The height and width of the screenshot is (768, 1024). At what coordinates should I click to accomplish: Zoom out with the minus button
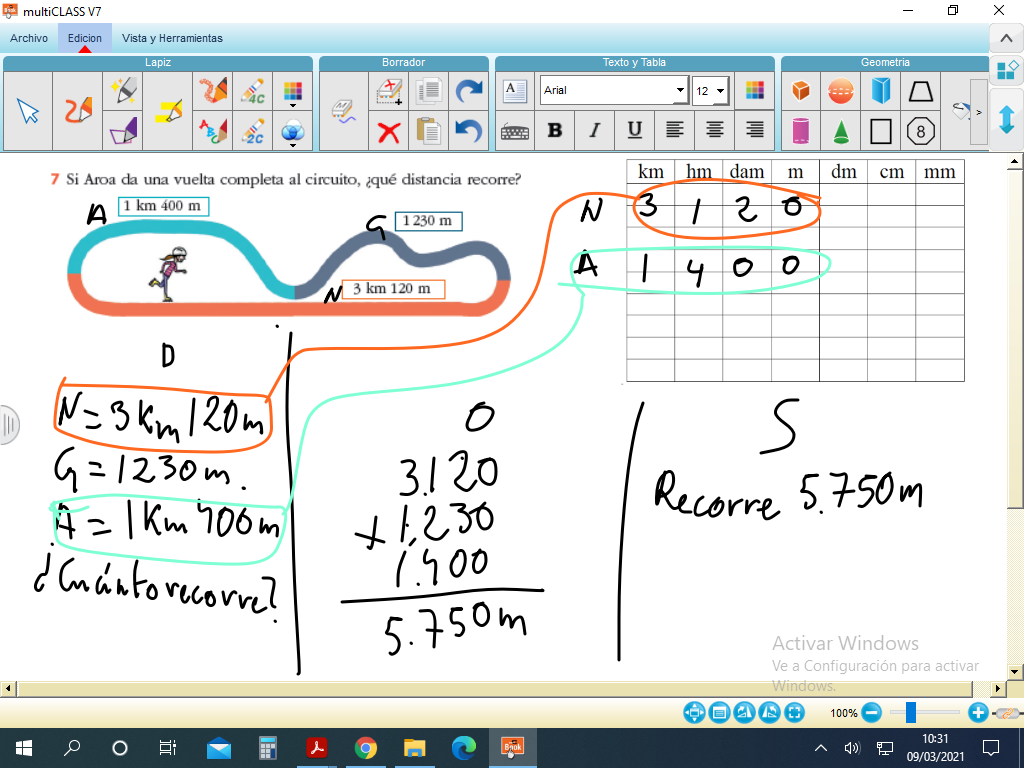click(871, 712)
